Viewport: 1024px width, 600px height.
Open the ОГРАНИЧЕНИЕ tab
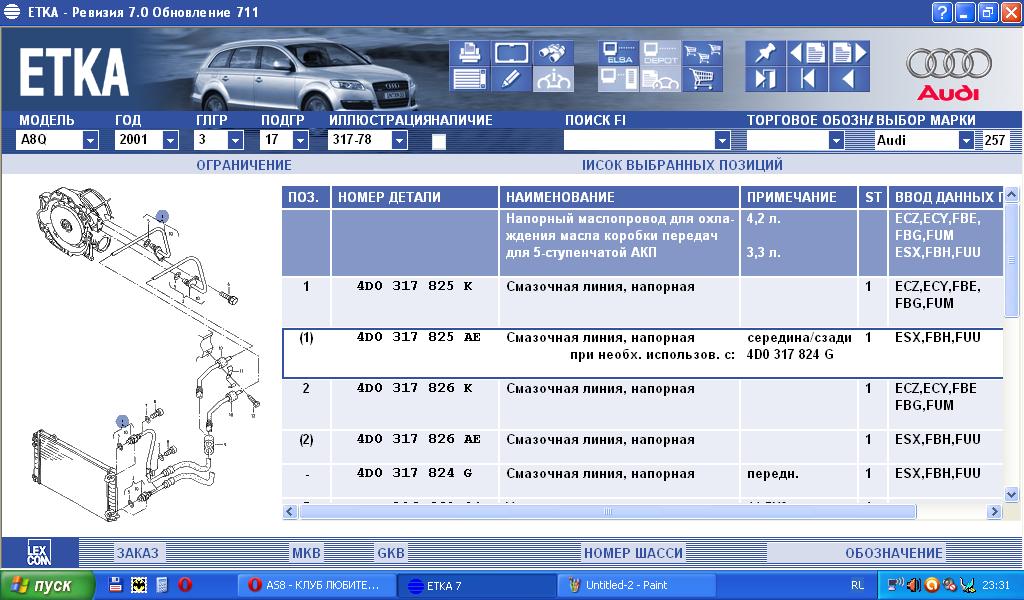click(x=243, y=165)
